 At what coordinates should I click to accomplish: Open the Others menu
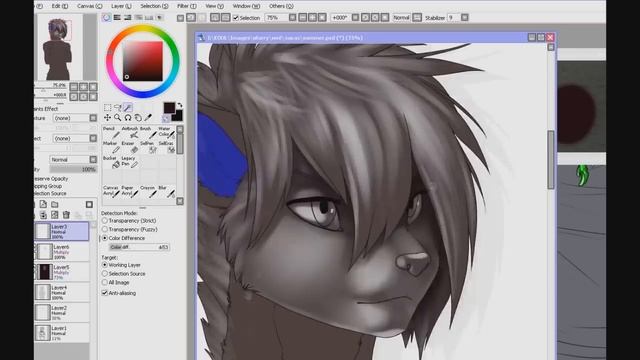[281, 6]
